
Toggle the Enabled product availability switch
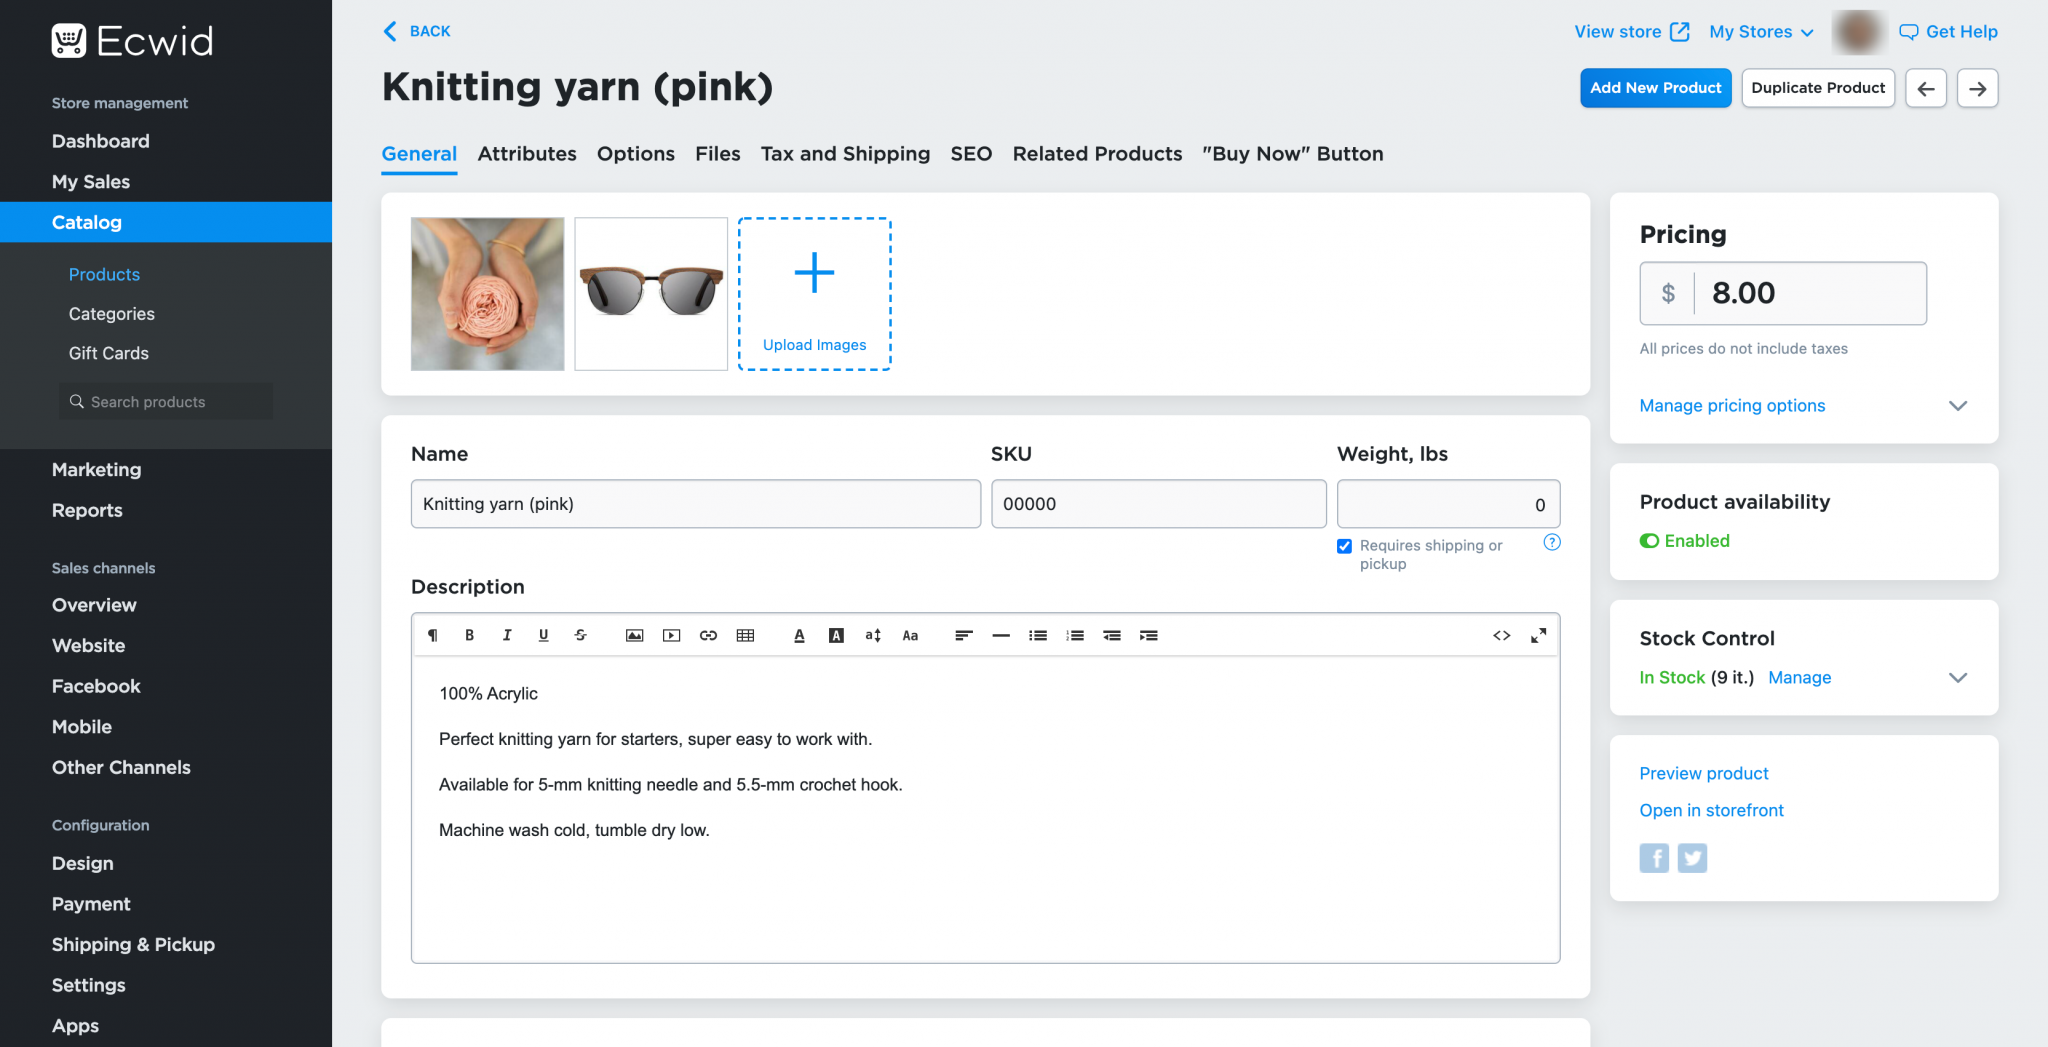1649,541
